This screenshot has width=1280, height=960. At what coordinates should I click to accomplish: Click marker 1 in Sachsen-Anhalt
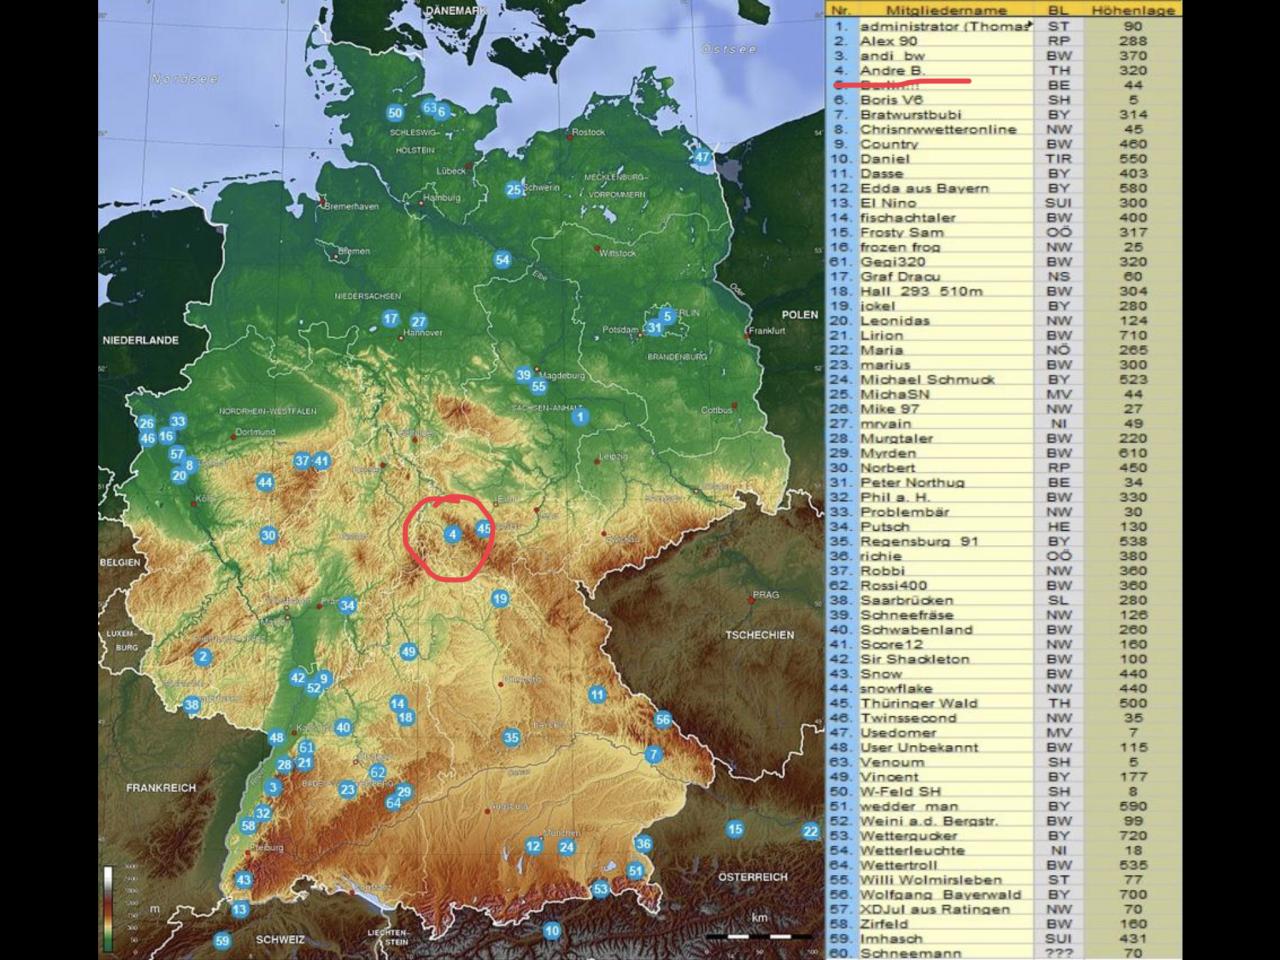pos(580,416)
